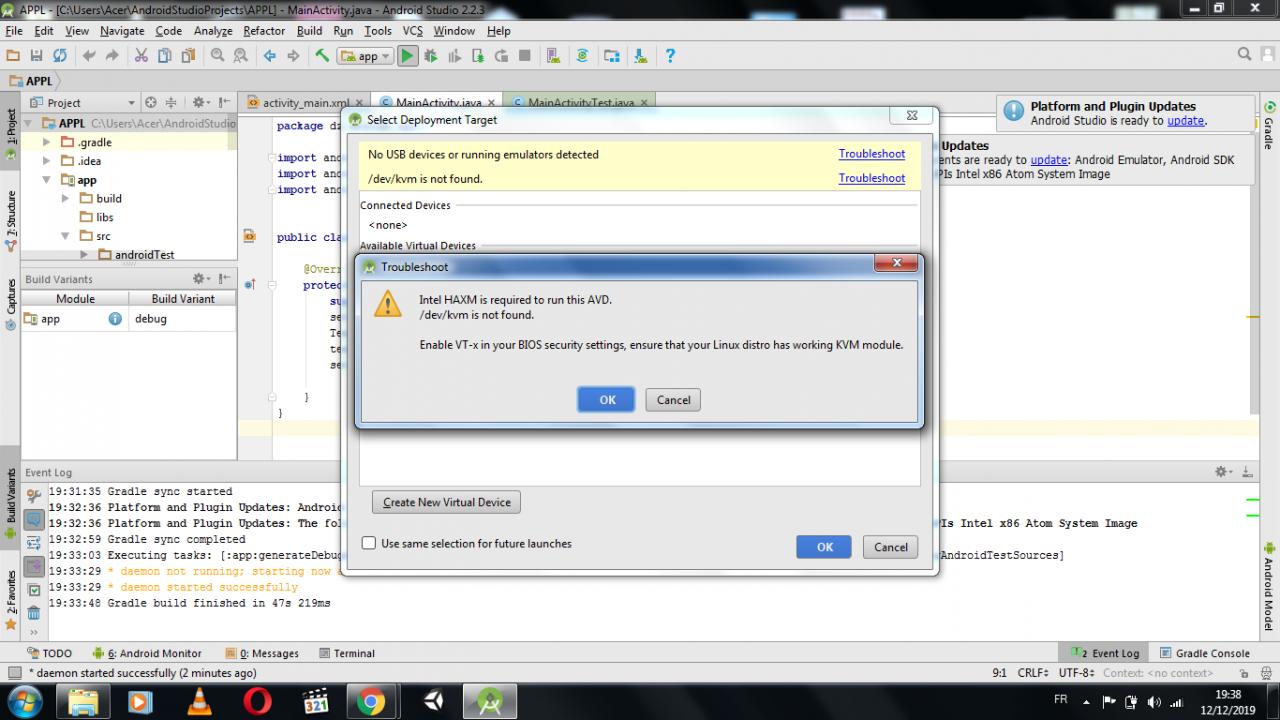Switch to the MainActivityTest.java editor tab
This screenshot has width=1280, height=720.
(x=581, y=102)
